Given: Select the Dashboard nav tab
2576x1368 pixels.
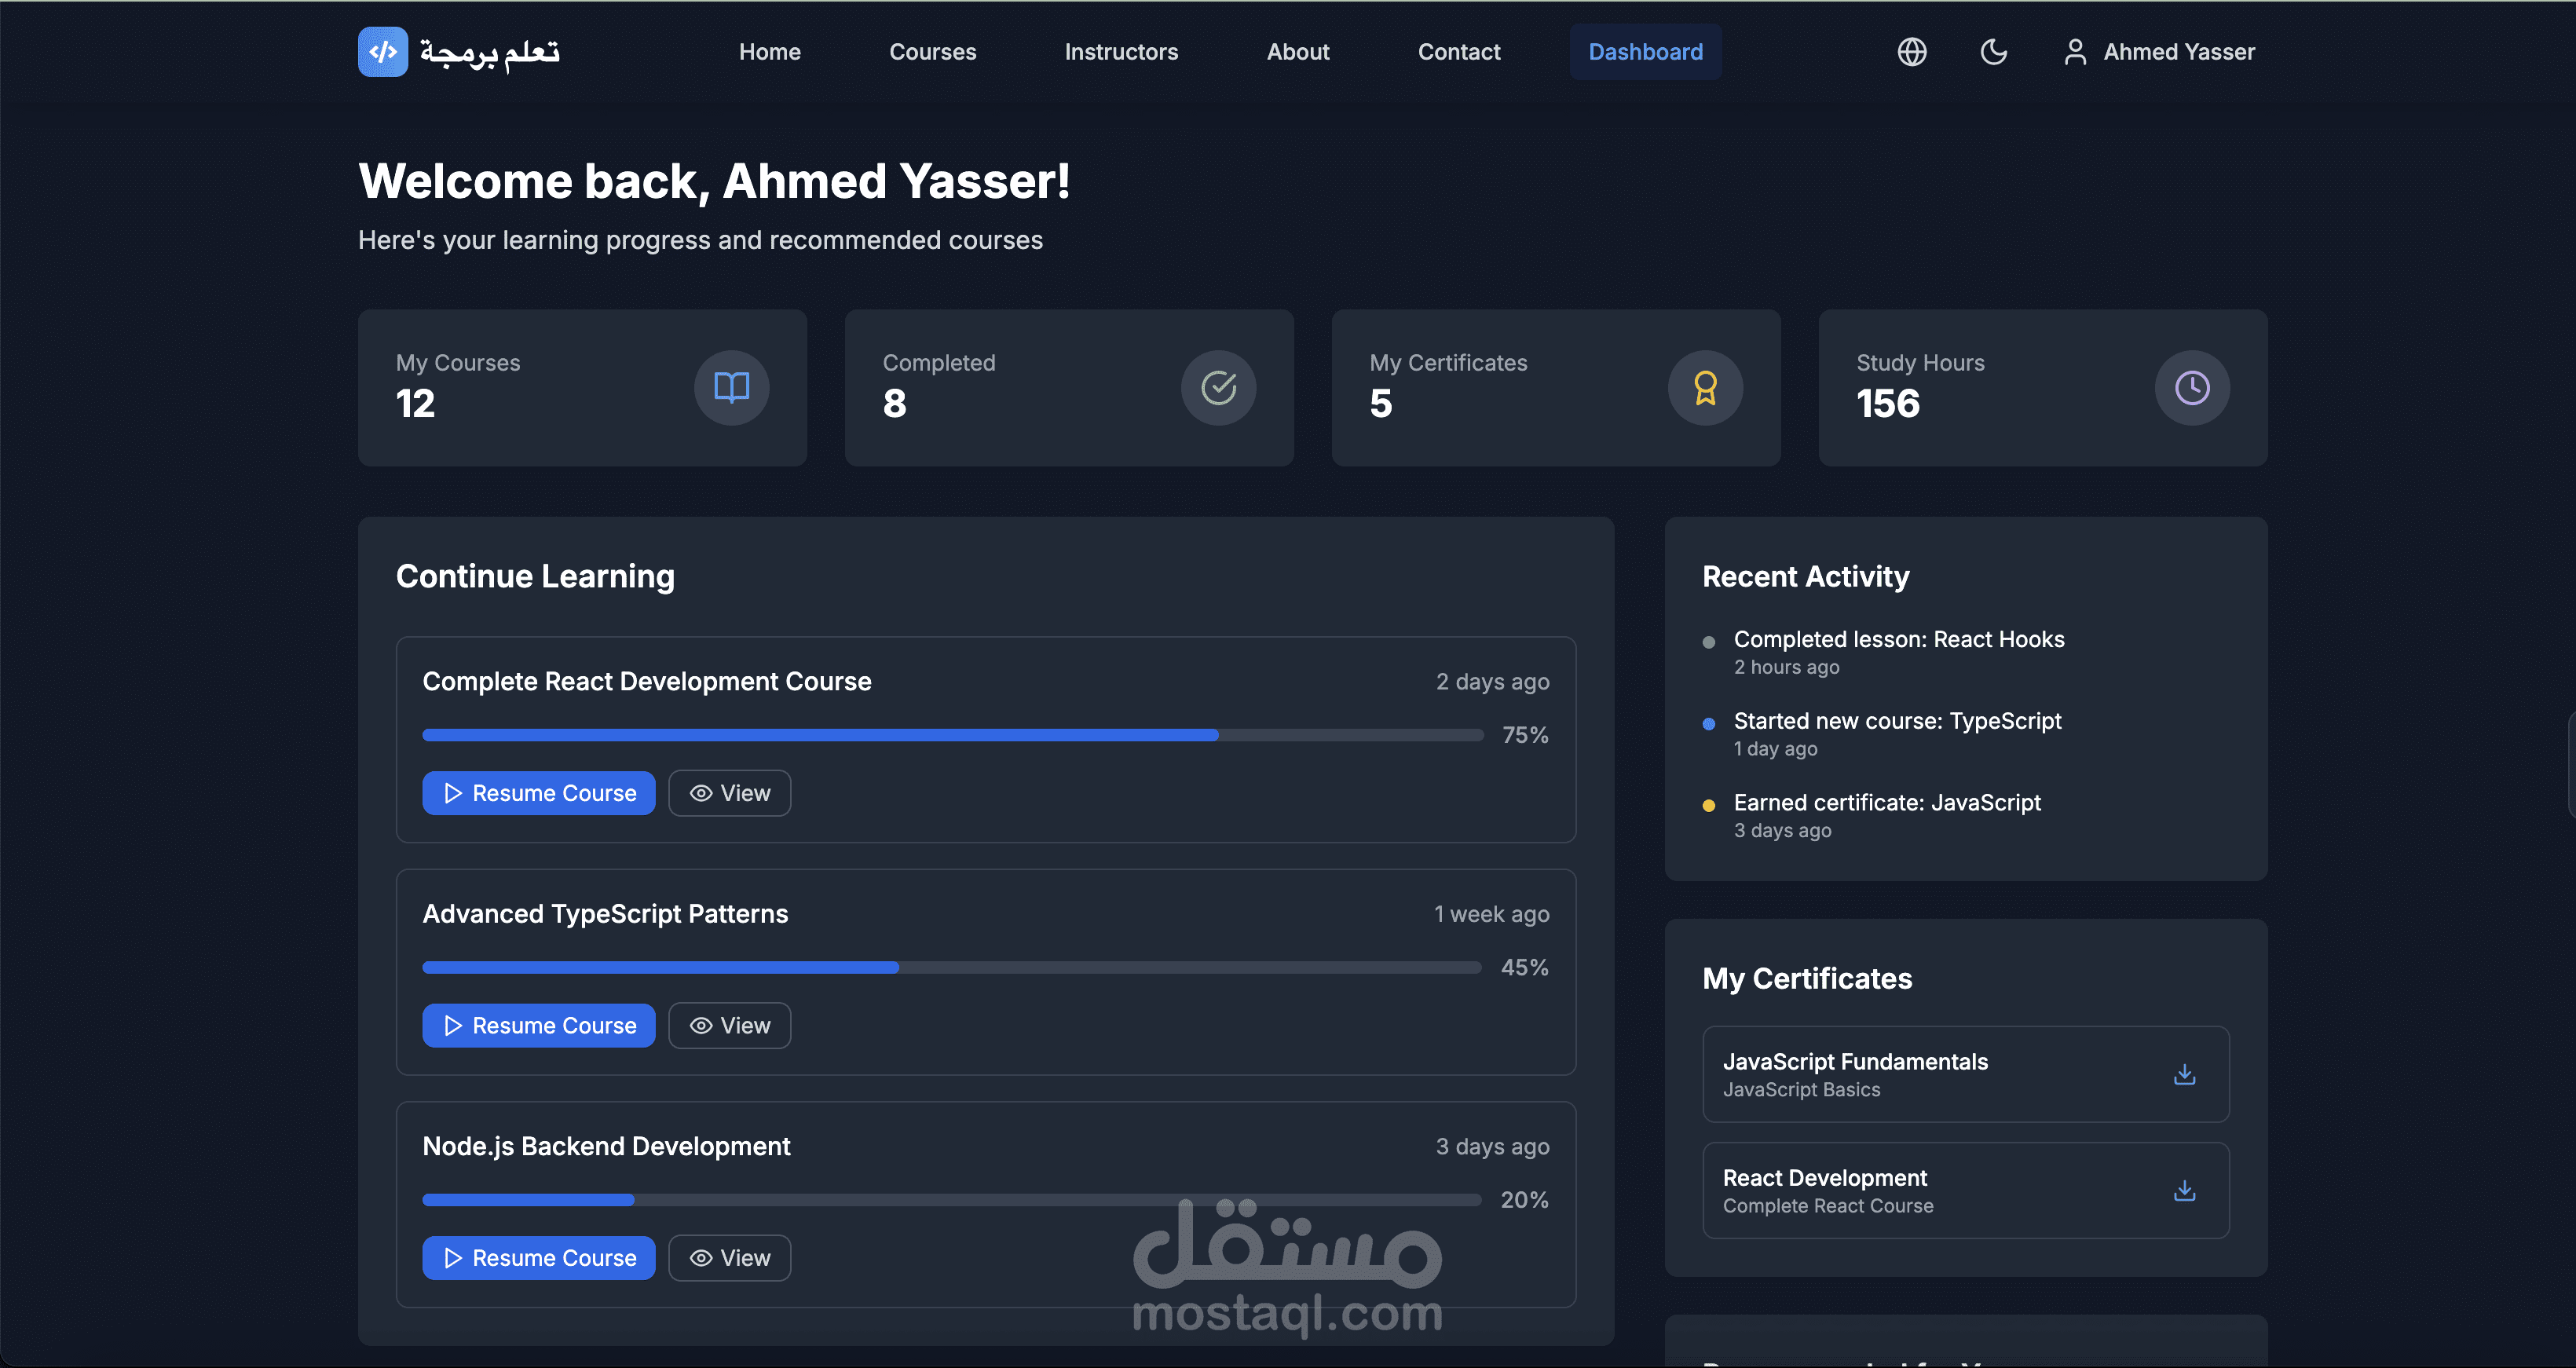Looking at the screenshot, I should point(1645,52).
